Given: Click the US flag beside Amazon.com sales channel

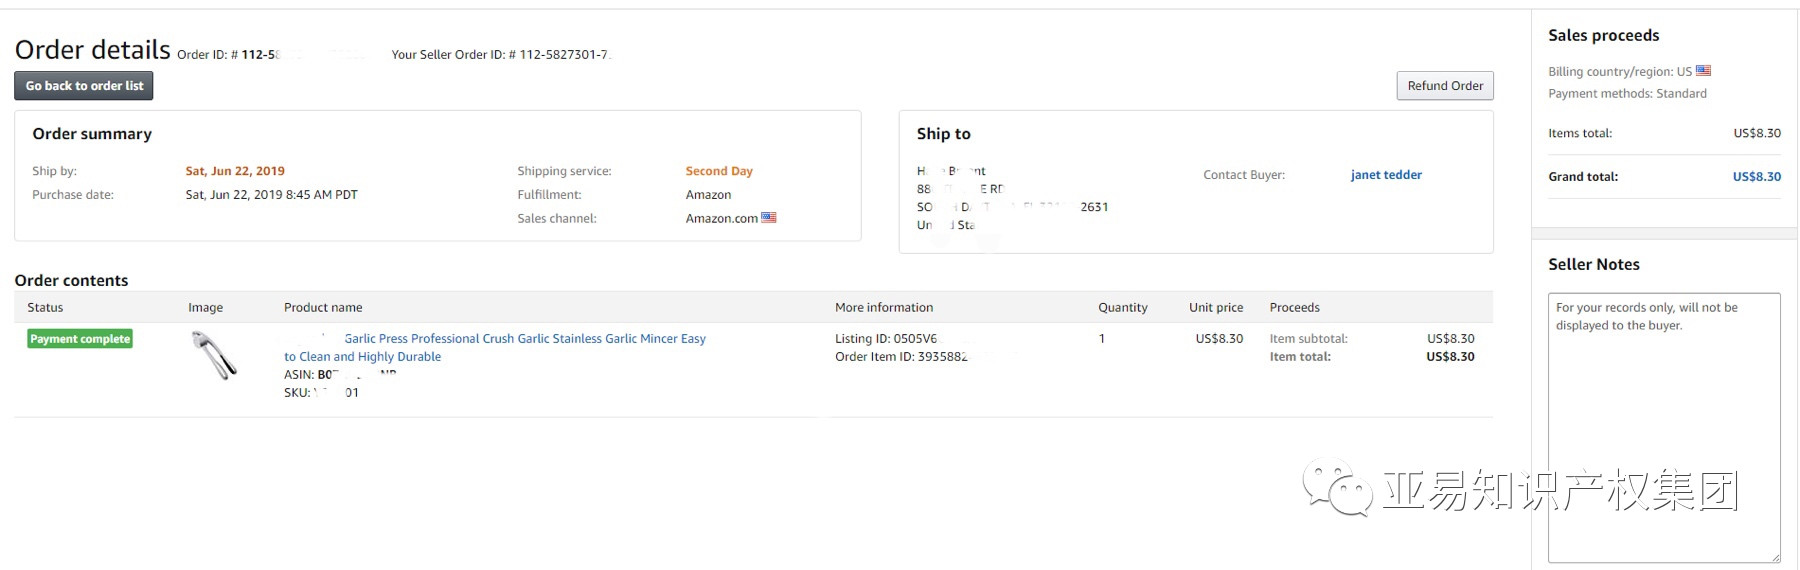Looking at the screenshot, I should tap(769, 218).
